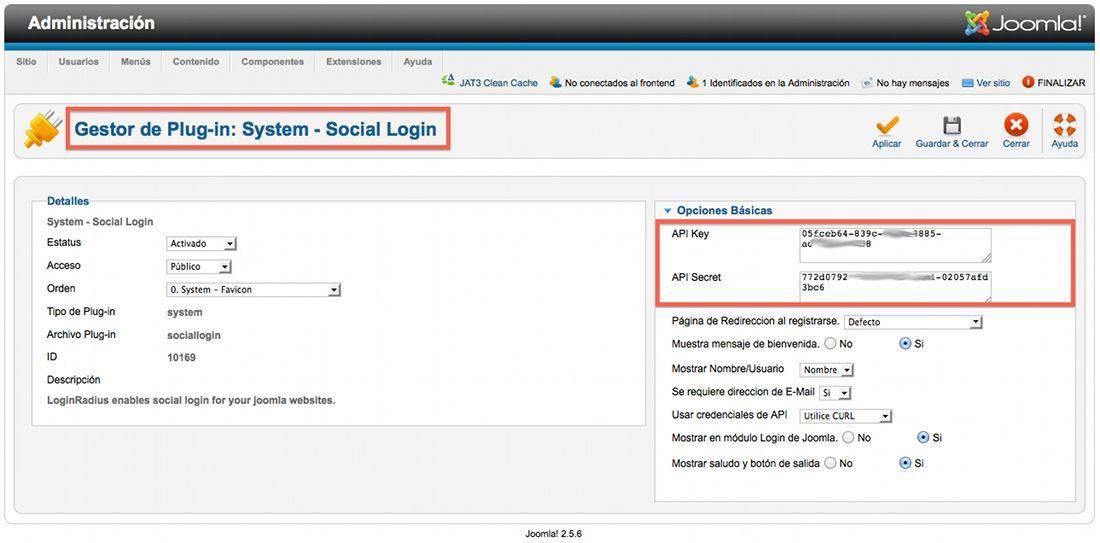This screenshot has height=543, width=1100.
Task: Click the JAT3 Clean Cache icon
Action: point(448,81)
